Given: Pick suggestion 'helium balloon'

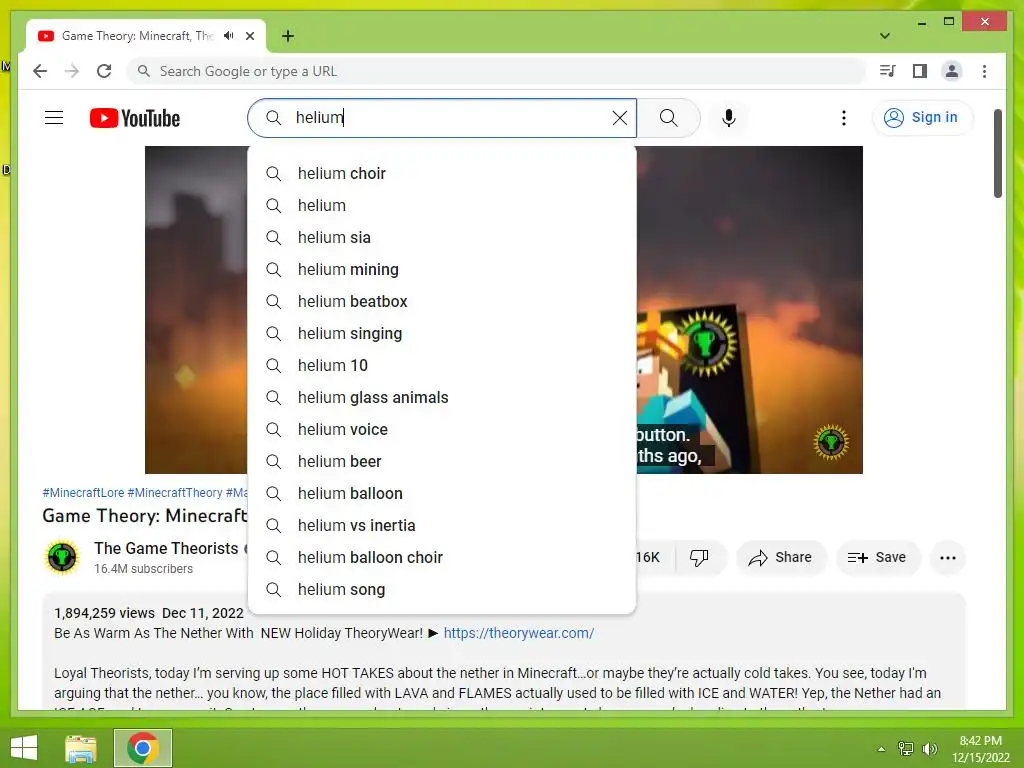Looking at the screenshot, I should coord(441,493).
